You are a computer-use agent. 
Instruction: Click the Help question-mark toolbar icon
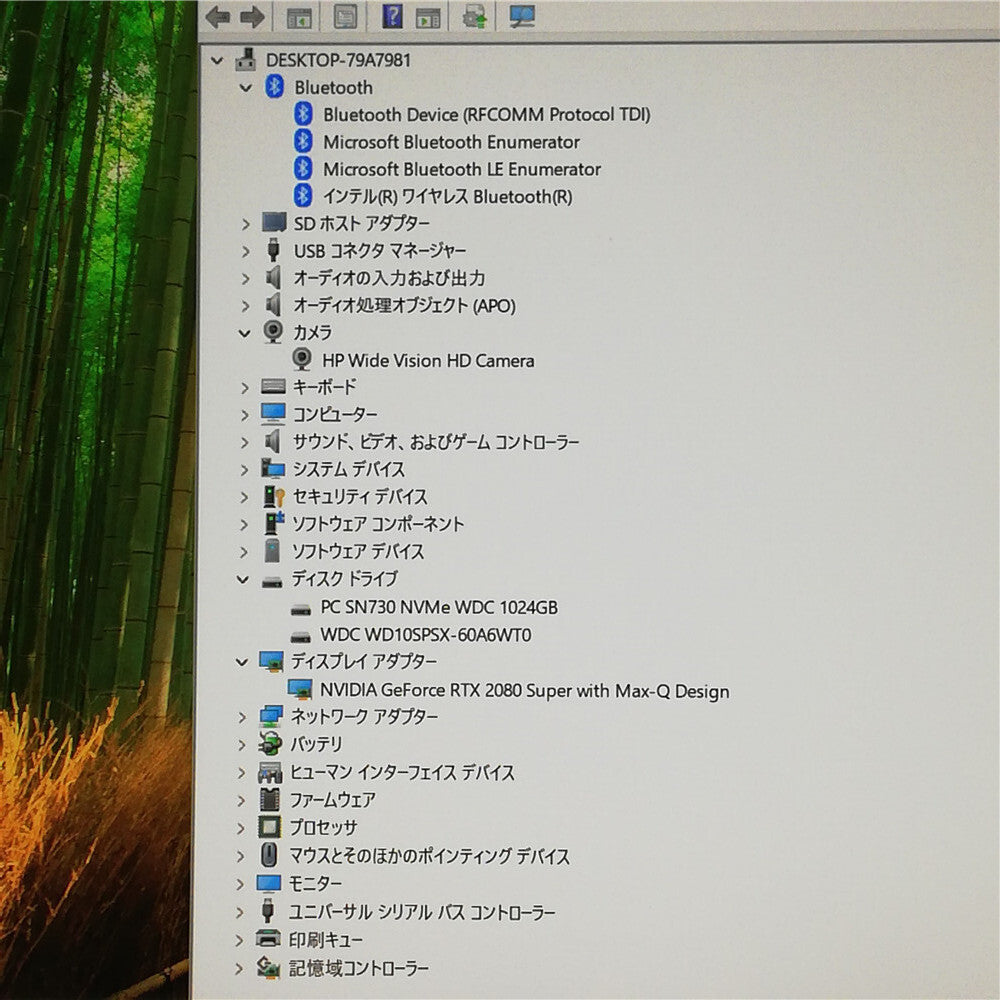(x=392, y=16)
